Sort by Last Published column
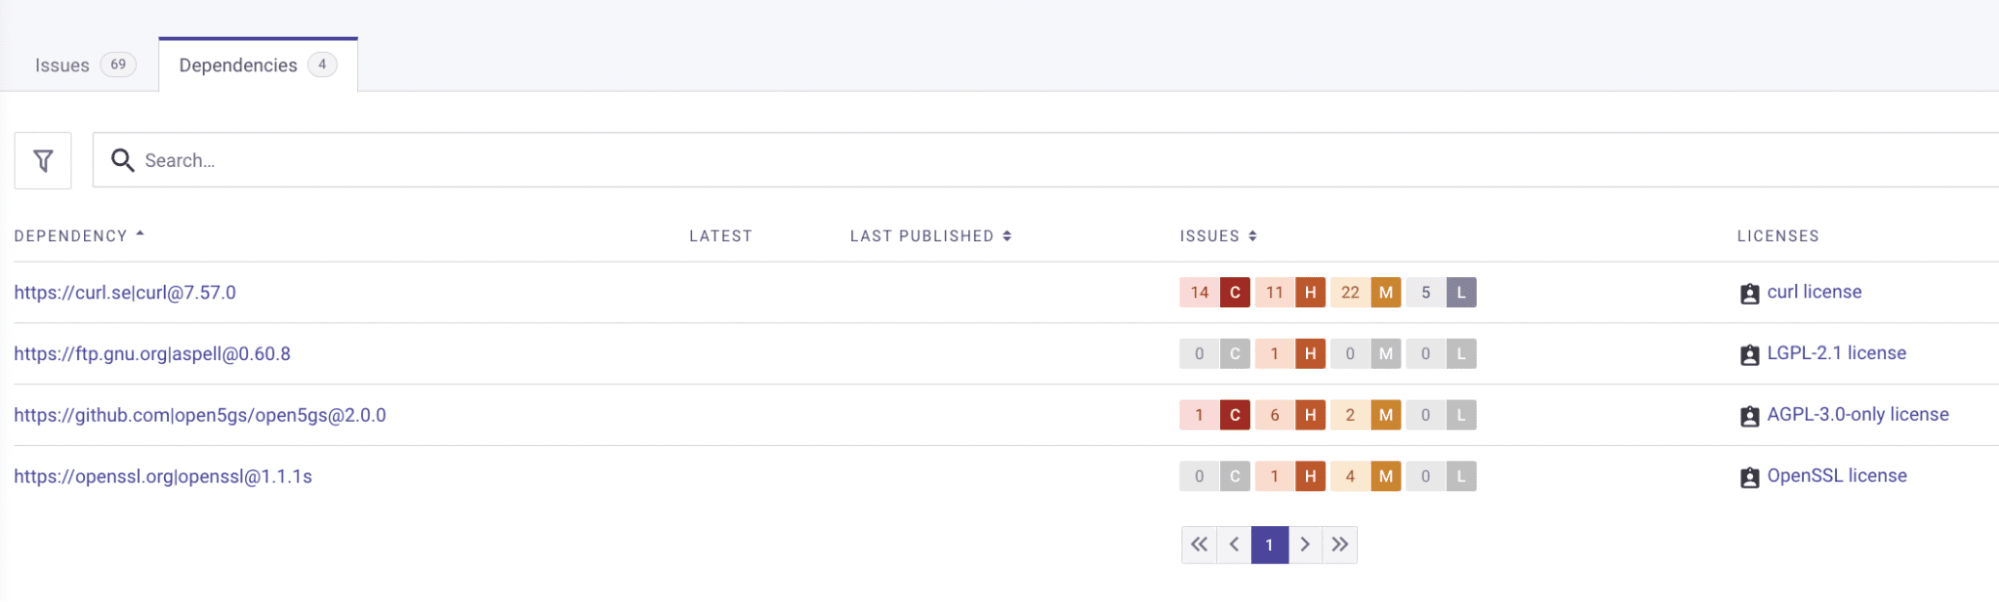The height and width of the screenshot is (602, 1999). click(x=931, y=236)
